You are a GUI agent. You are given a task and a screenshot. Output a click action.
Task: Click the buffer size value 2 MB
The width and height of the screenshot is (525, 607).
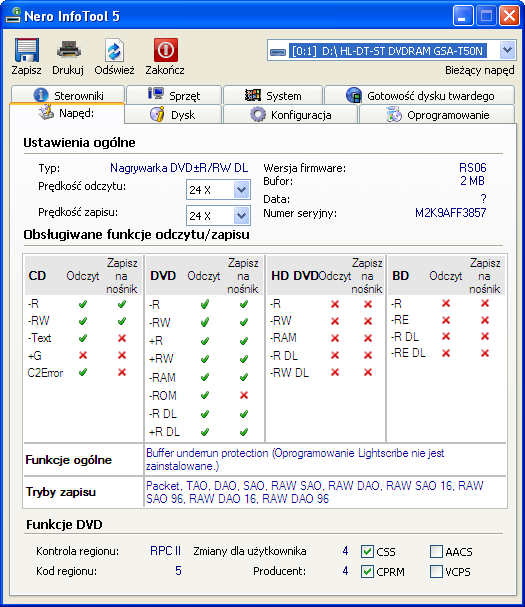click(472, 181)
